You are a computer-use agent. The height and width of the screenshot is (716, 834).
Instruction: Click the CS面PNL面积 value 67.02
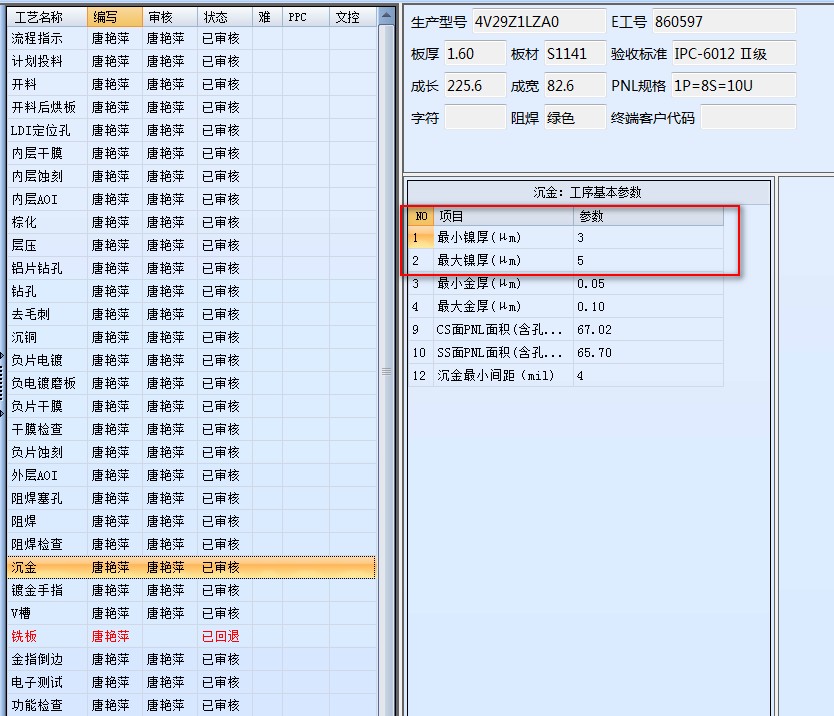[648, 329]
